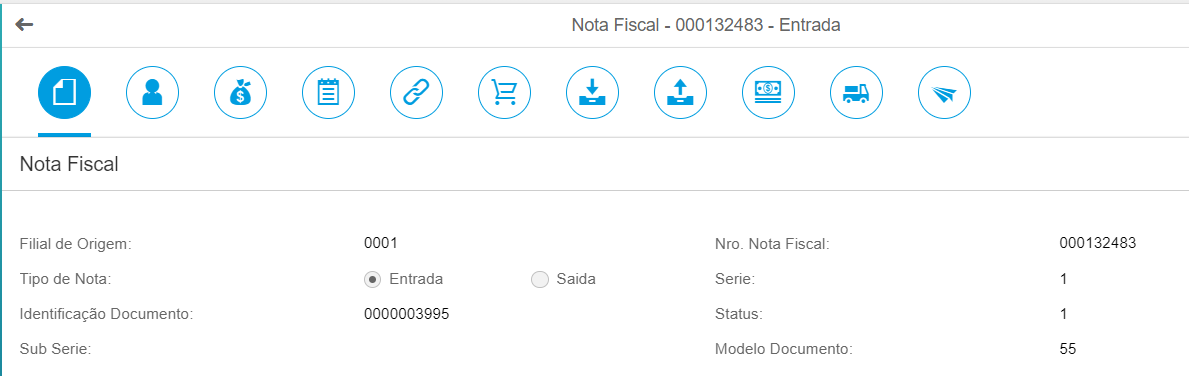Screen dimensions: 1189x376
Task: Select the Entrada radio button
Action: pyautogui.click(x=372, y=279)
